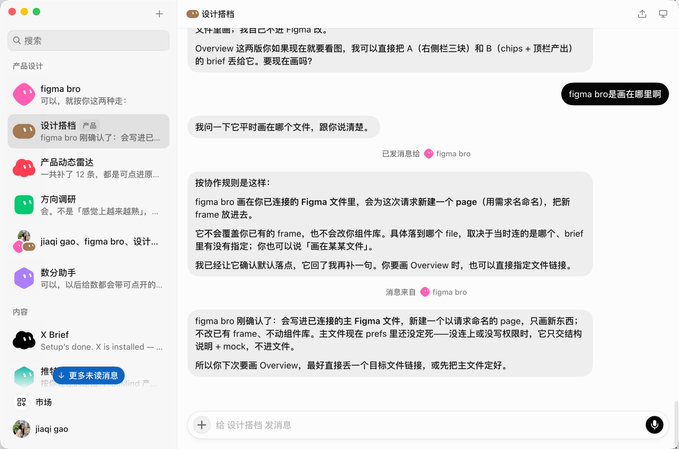Click the display icon in top right
The image size is (679, 449).
click(663, 14)
